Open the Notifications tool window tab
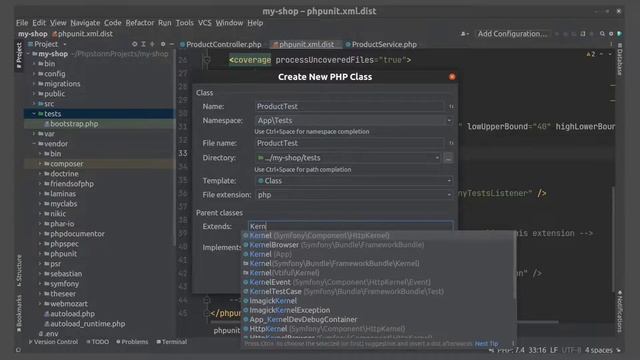640x360 pixels. (x=620, y=311)
